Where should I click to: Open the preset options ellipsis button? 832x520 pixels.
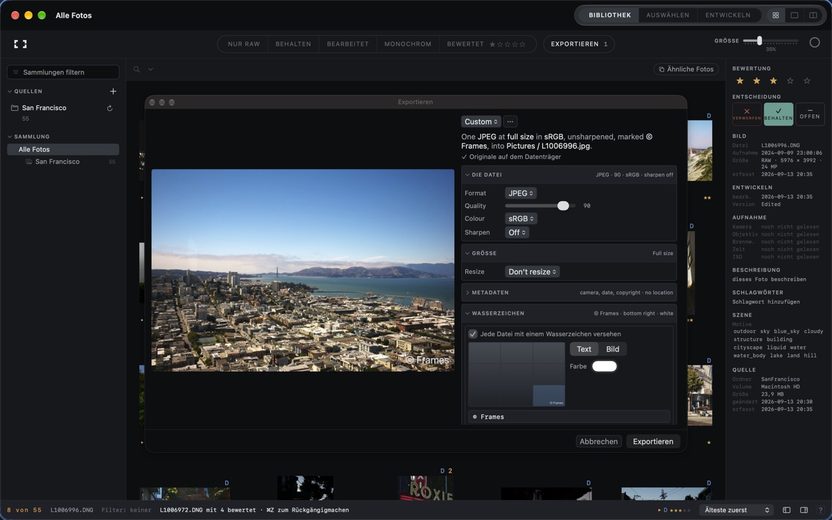(510, 122)
